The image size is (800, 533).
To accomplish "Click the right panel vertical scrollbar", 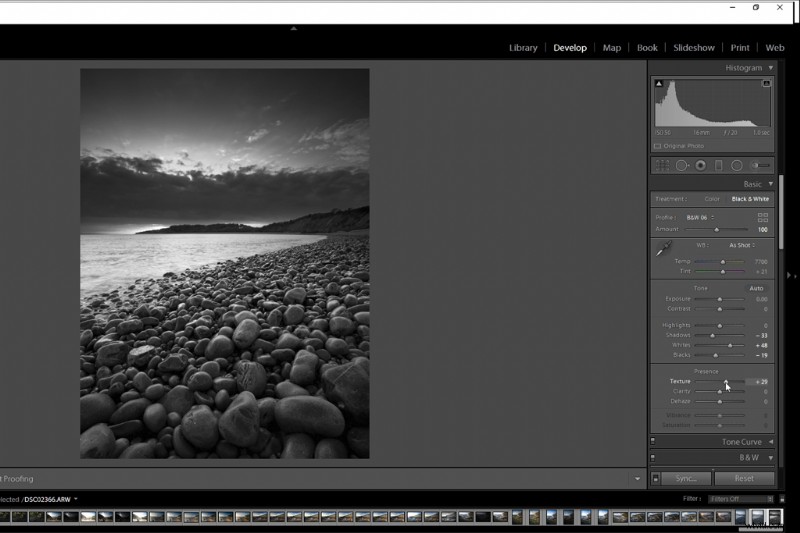I will tap(781, 212).
